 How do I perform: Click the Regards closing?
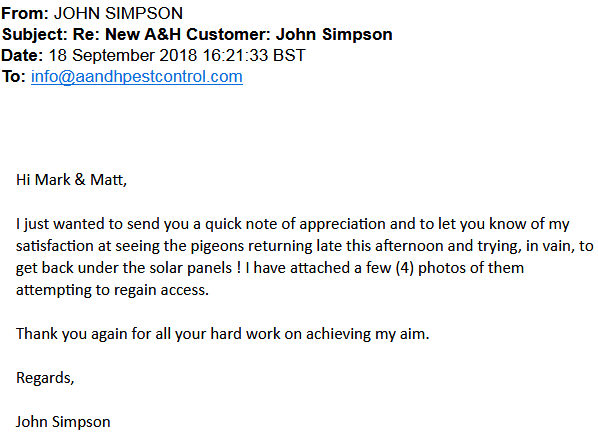45,378
